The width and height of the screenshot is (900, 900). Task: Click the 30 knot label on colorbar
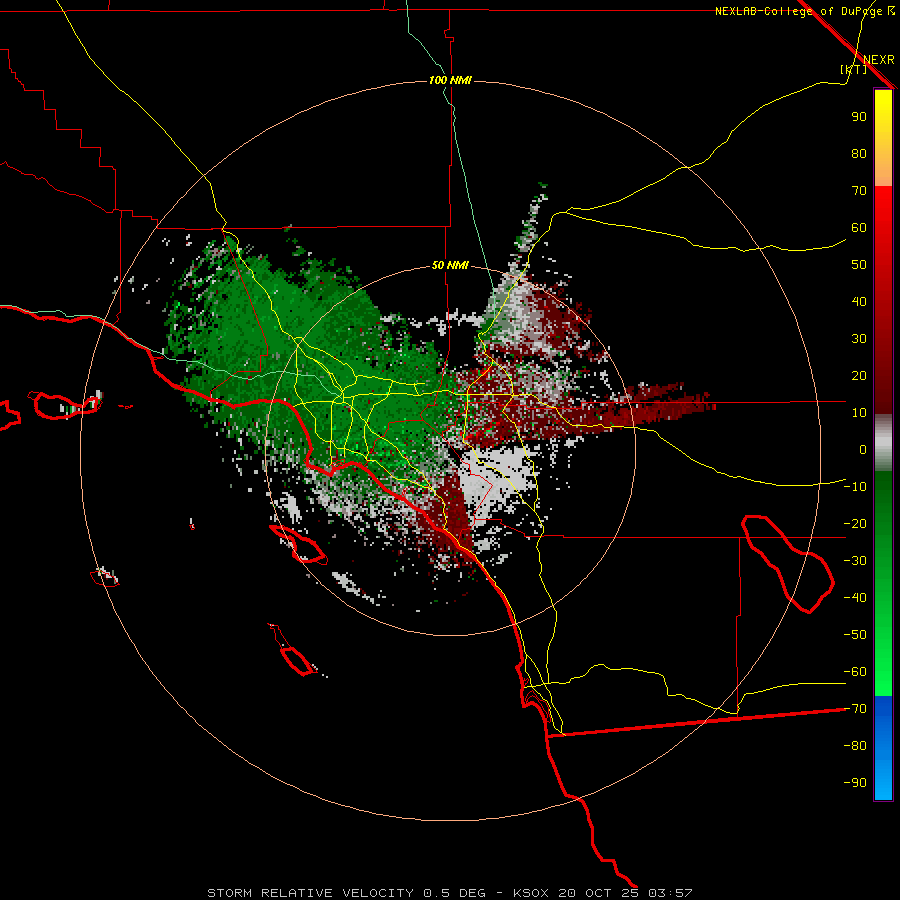coord(859,339)
